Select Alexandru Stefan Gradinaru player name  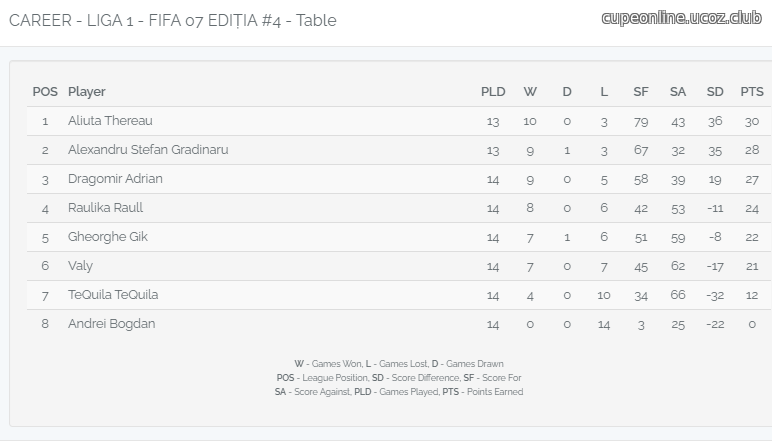pos(148,150)
